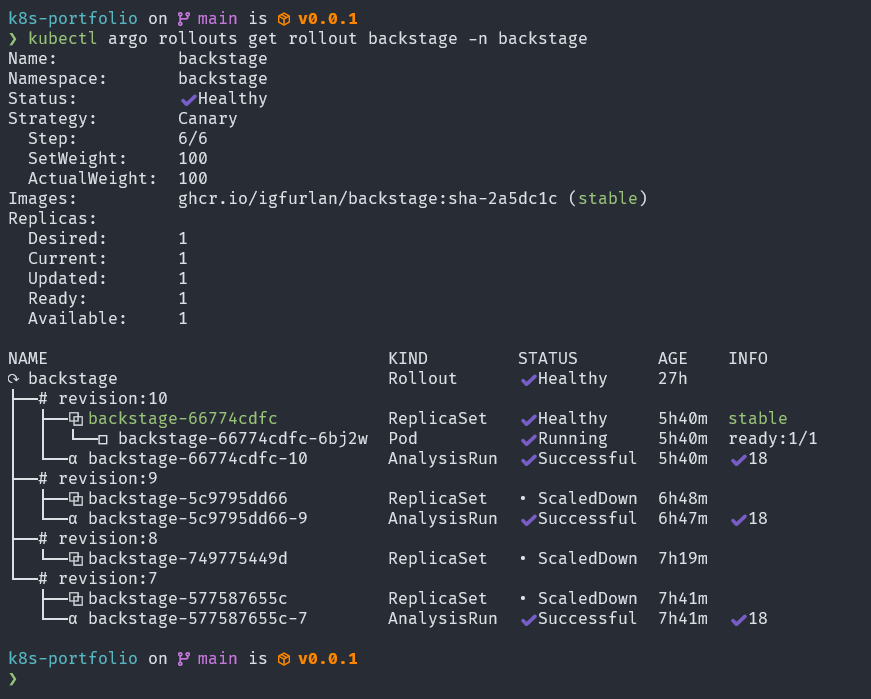Click the ReplicaSet icon for backstage-66774cdfc
Viewport: 871px width, 699px height.
[x=75, y=419]
